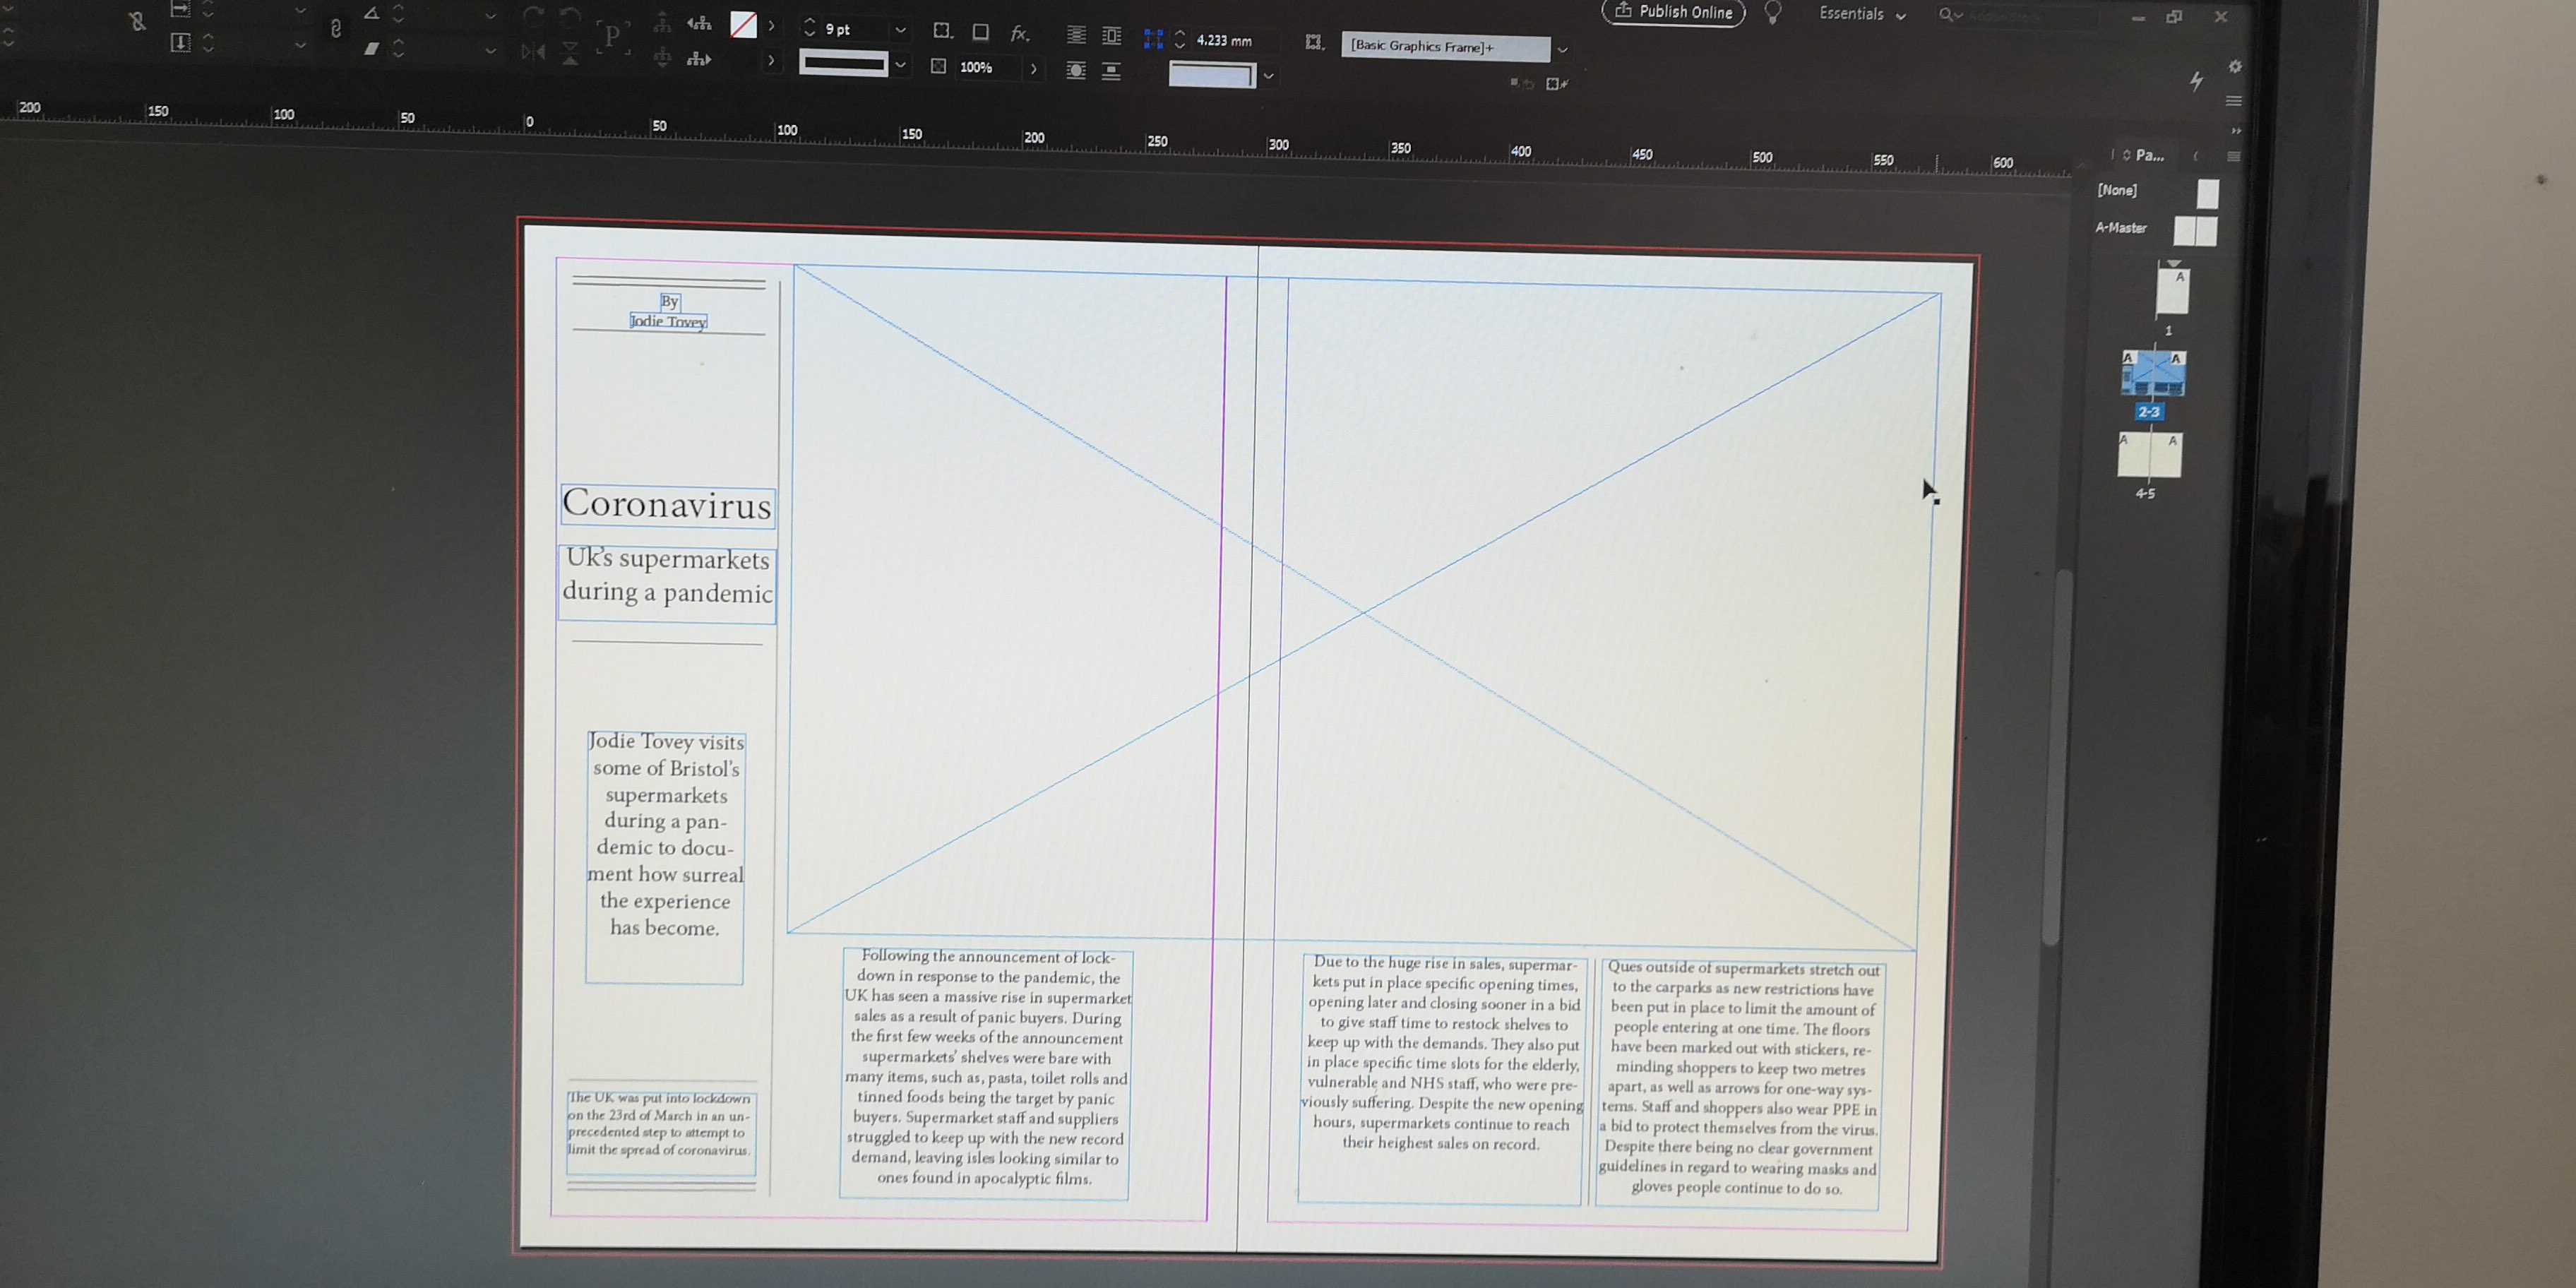This screenshot has height=1288, width=2576.
Task: Open control panel settings gear
Action: (2235, 67)
